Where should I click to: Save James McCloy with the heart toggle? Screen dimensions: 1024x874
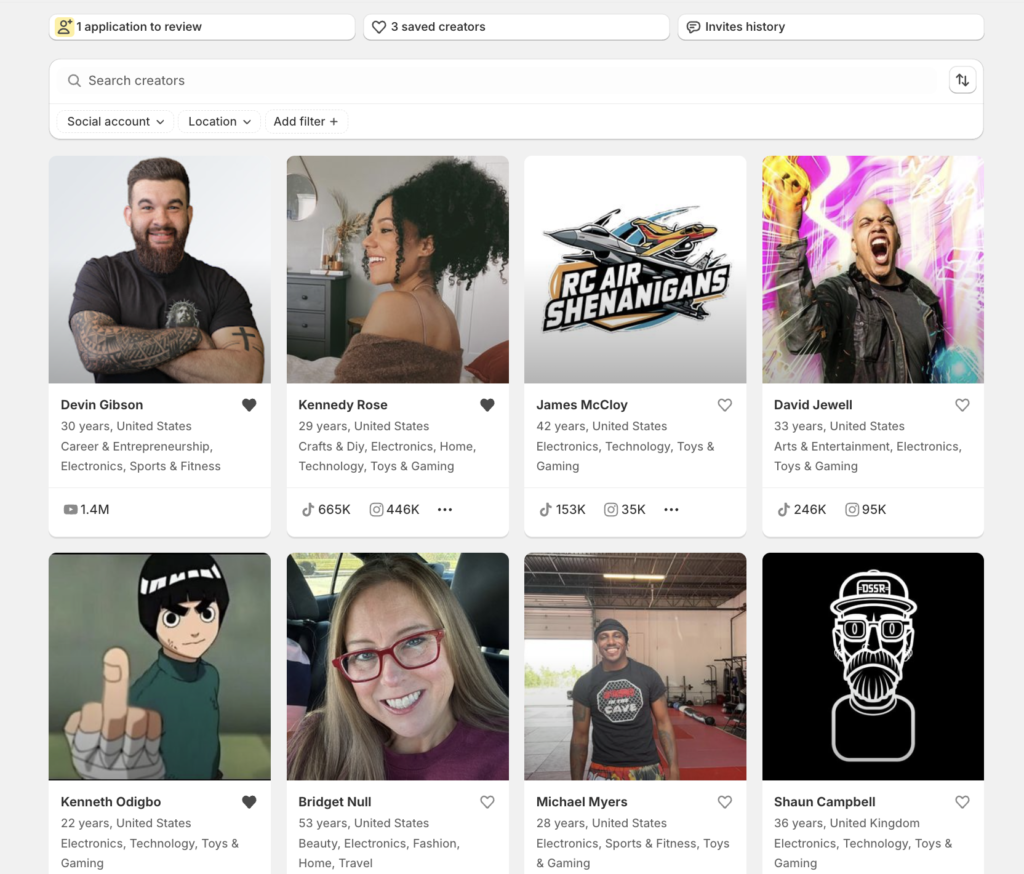[x=725, y=405]
